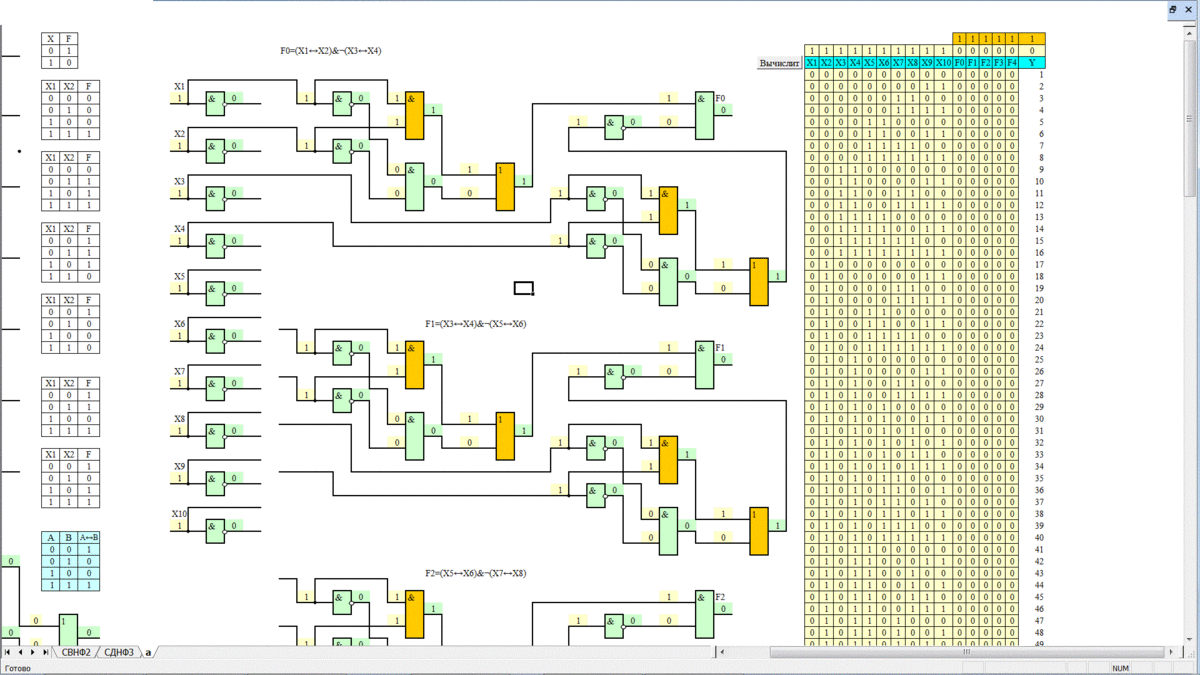1200x675 pixels.
Task: Click the vertical scrollbar down arrow
Action: point(1190,639)
